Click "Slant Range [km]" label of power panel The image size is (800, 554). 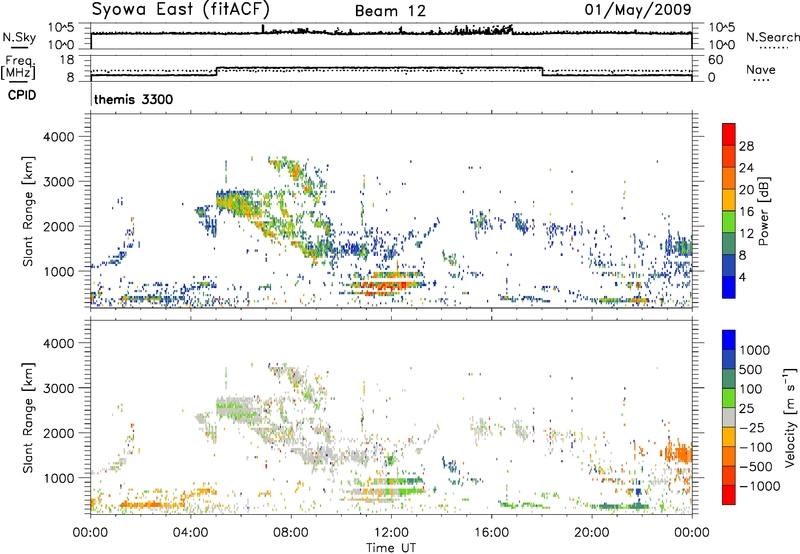(x=28, y=211)
